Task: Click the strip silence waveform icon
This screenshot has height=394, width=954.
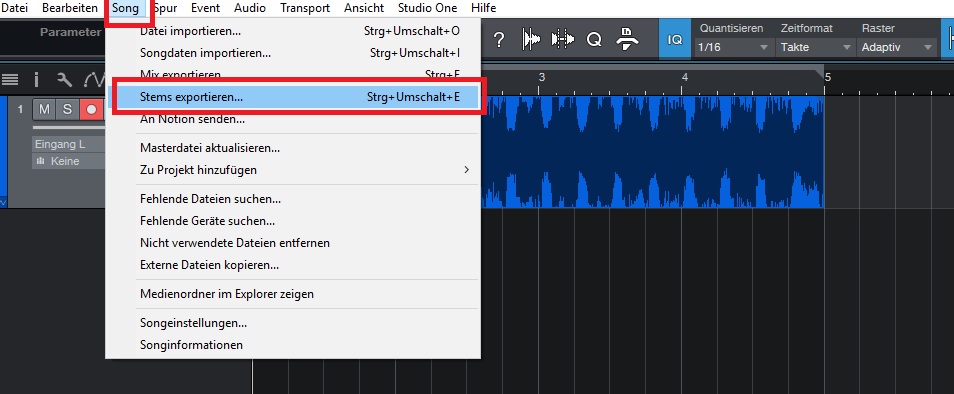Action: (x=531, y=40)
